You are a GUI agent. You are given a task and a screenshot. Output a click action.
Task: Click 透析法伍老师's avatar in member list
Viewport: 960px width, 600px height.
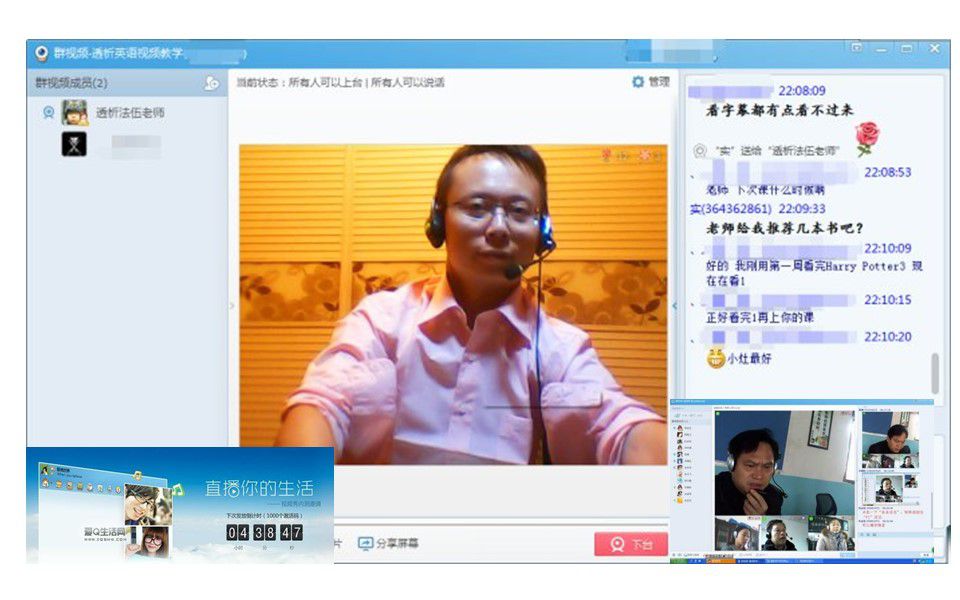point(74,113)
